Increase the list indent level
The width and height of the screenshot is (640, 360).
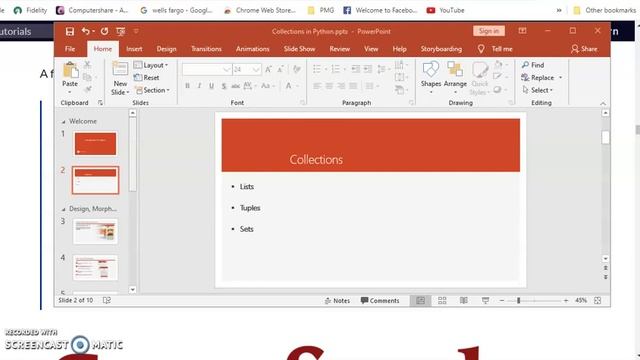coord(368,69)
